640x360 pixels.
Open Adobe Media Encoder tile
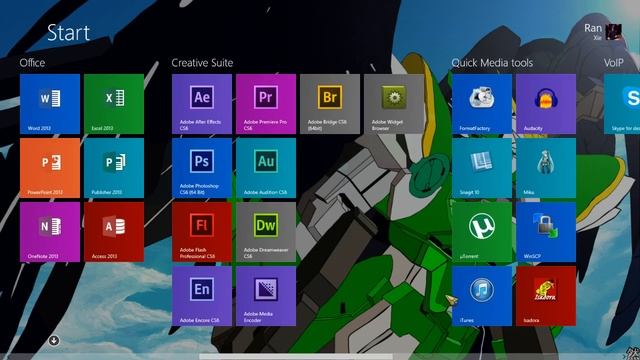pyautogui.click(x=266, y=296)
